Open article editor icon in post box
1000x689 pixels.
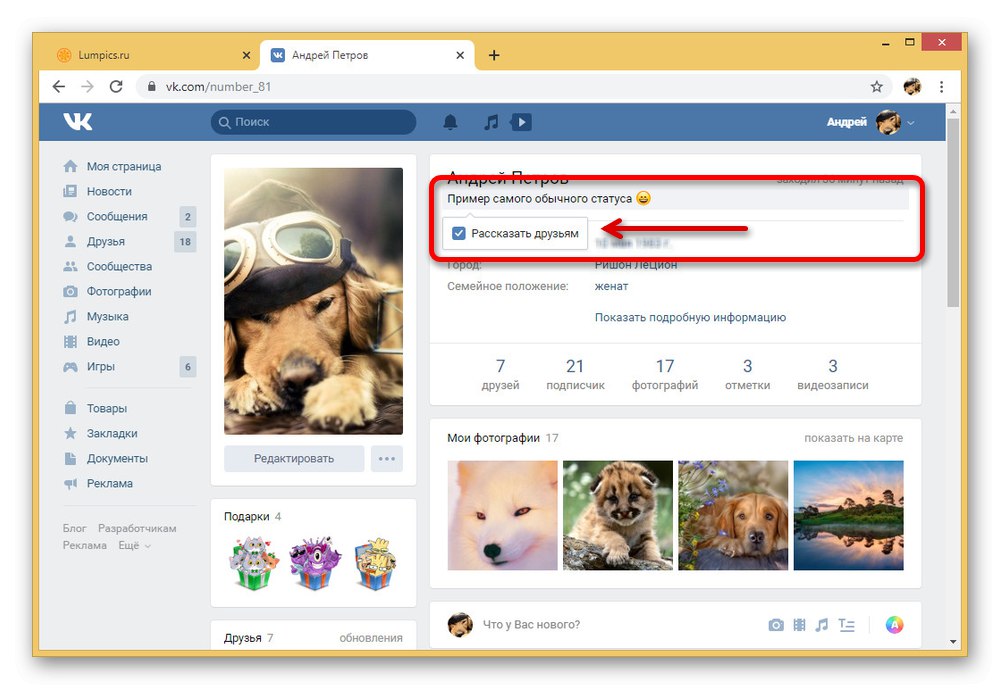click(846, 625)
